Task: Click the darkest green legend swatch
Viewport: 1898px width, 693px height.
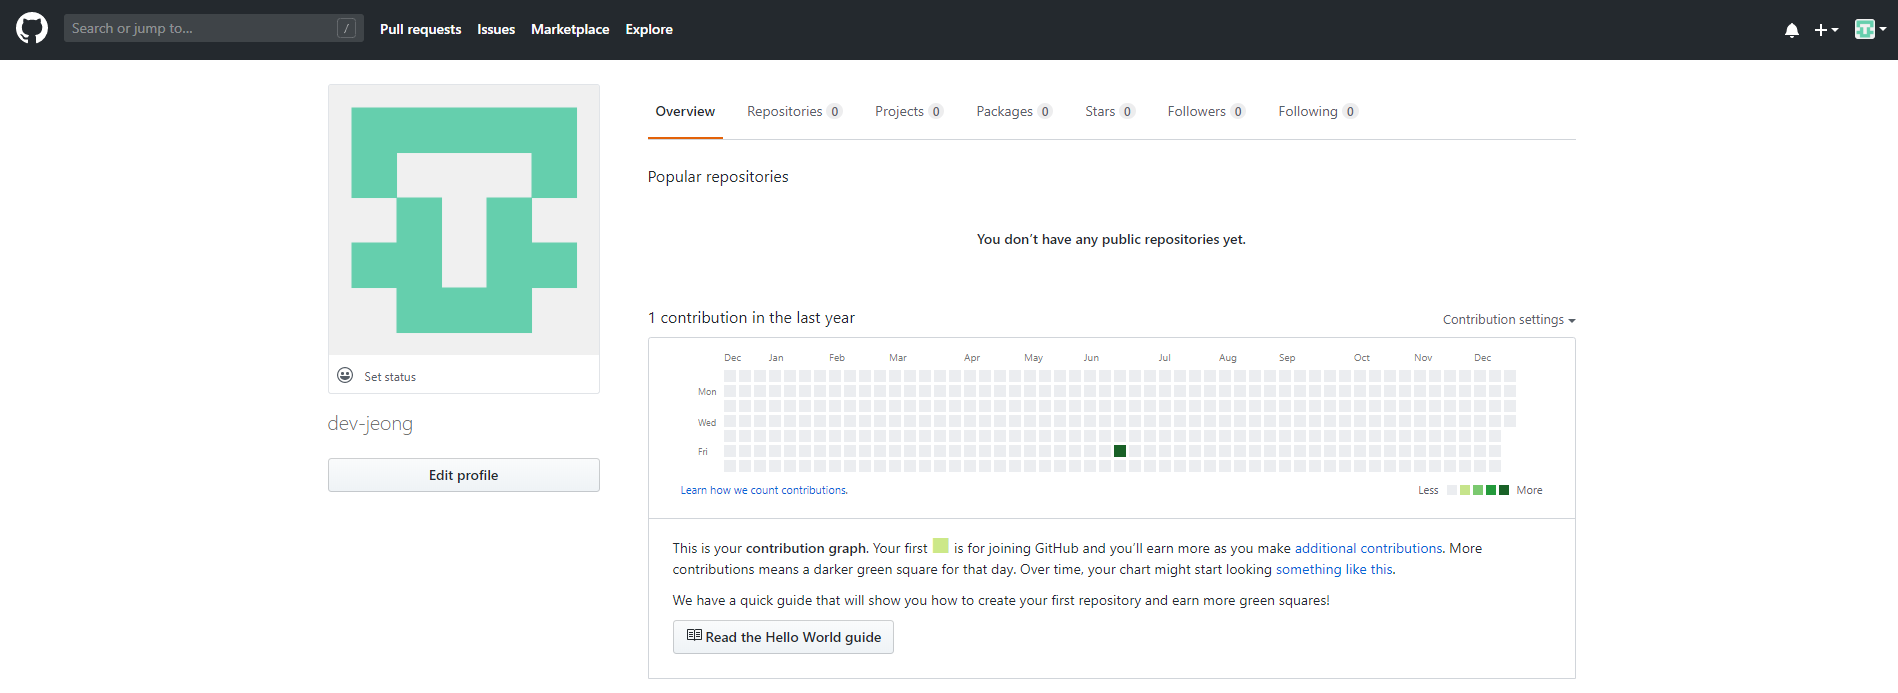Action: (1504, 490)
